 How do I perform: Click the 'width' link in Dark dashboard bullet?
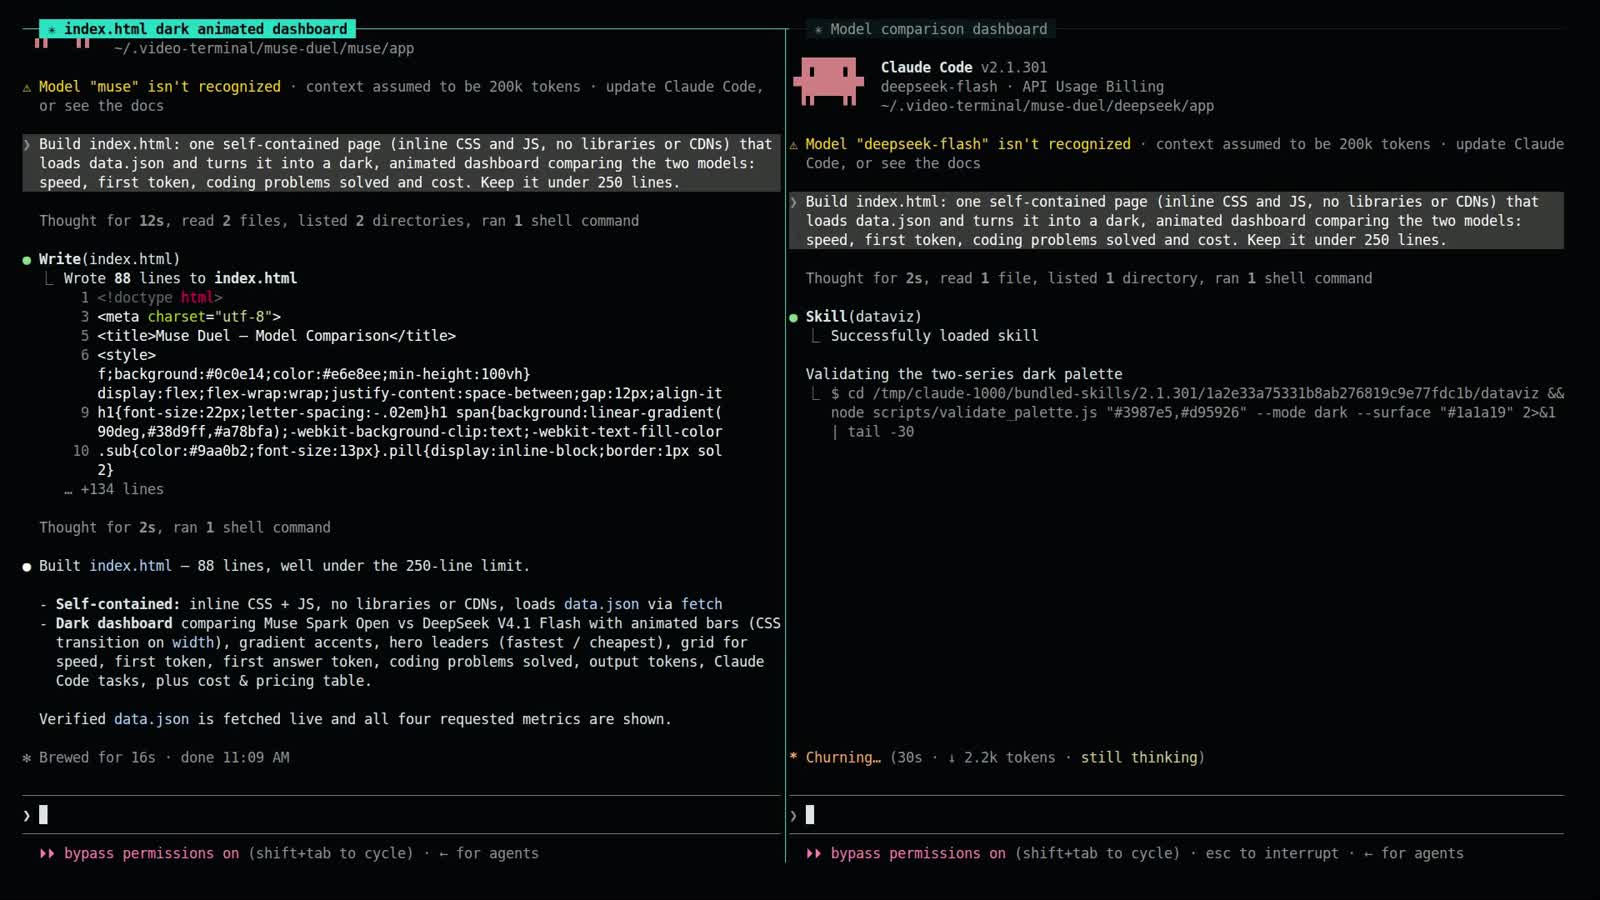pyautogui.click(x=193, y=642)
